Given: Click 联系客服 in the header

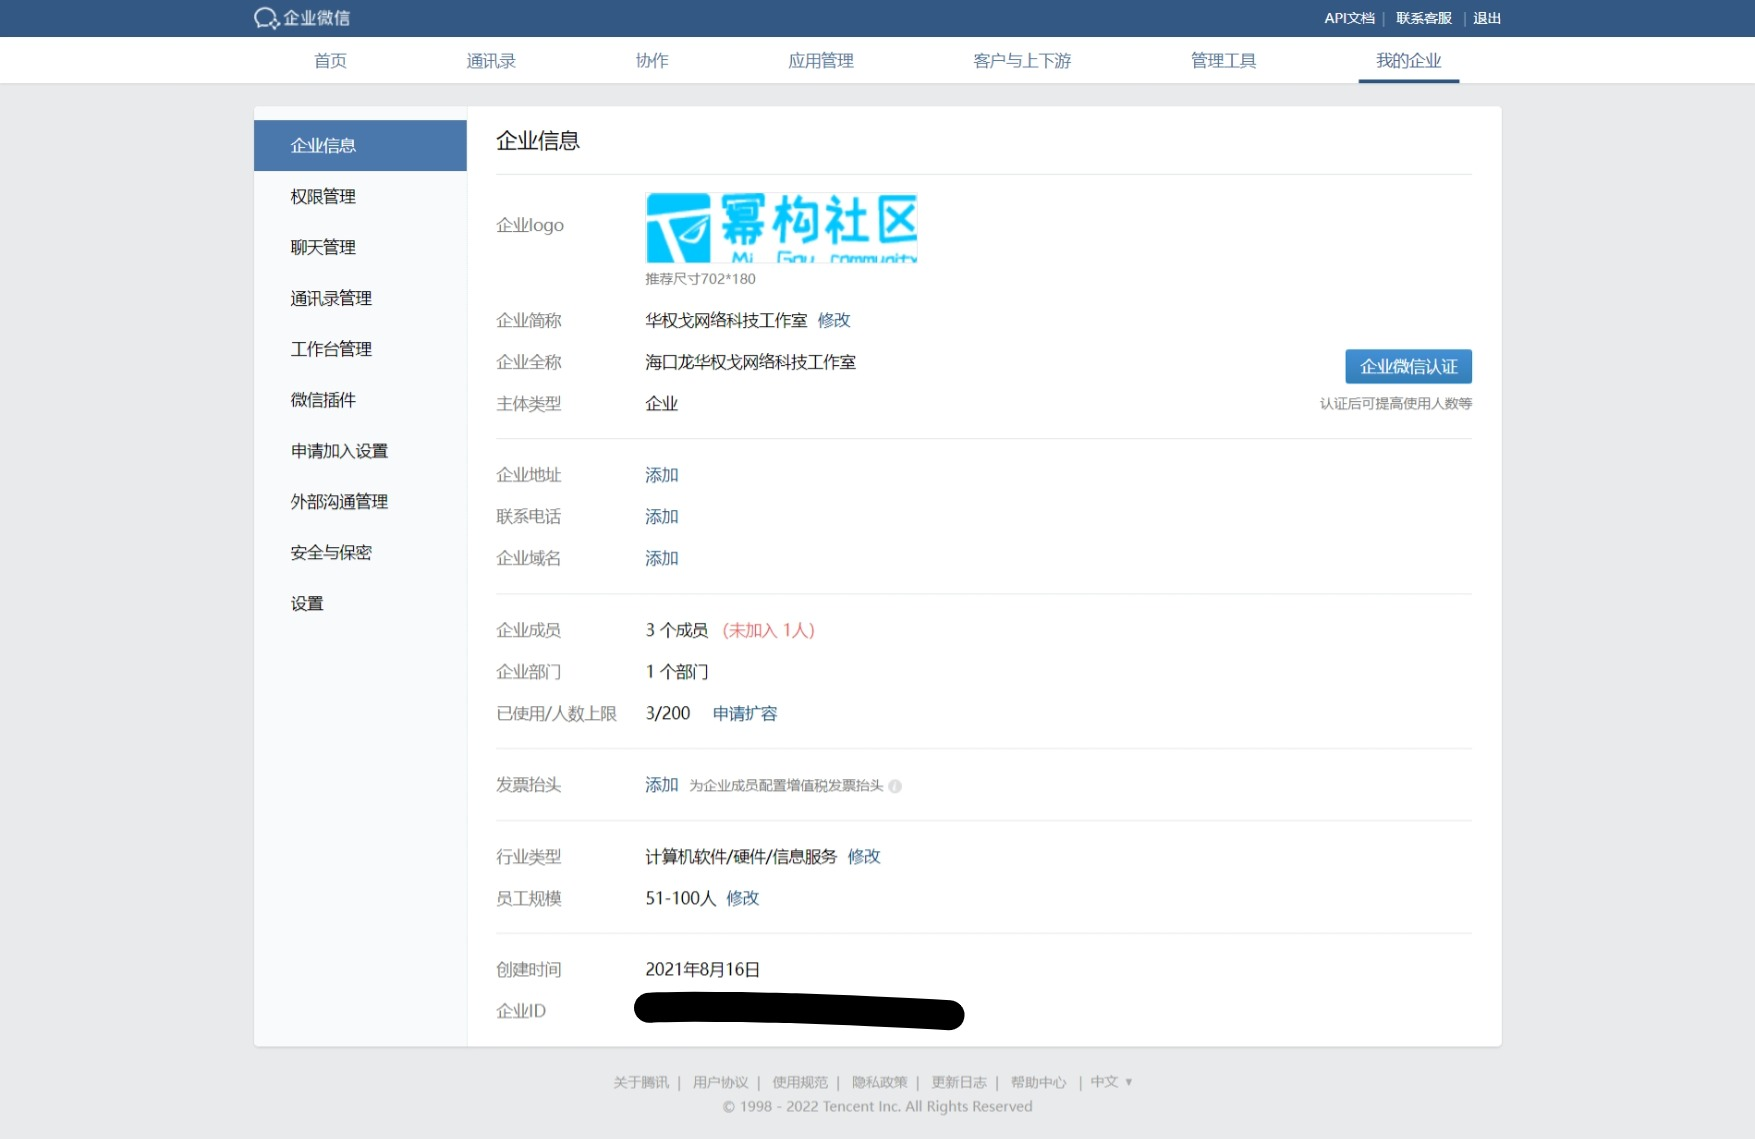Looking at the screenshot, I should point(1423,18).
